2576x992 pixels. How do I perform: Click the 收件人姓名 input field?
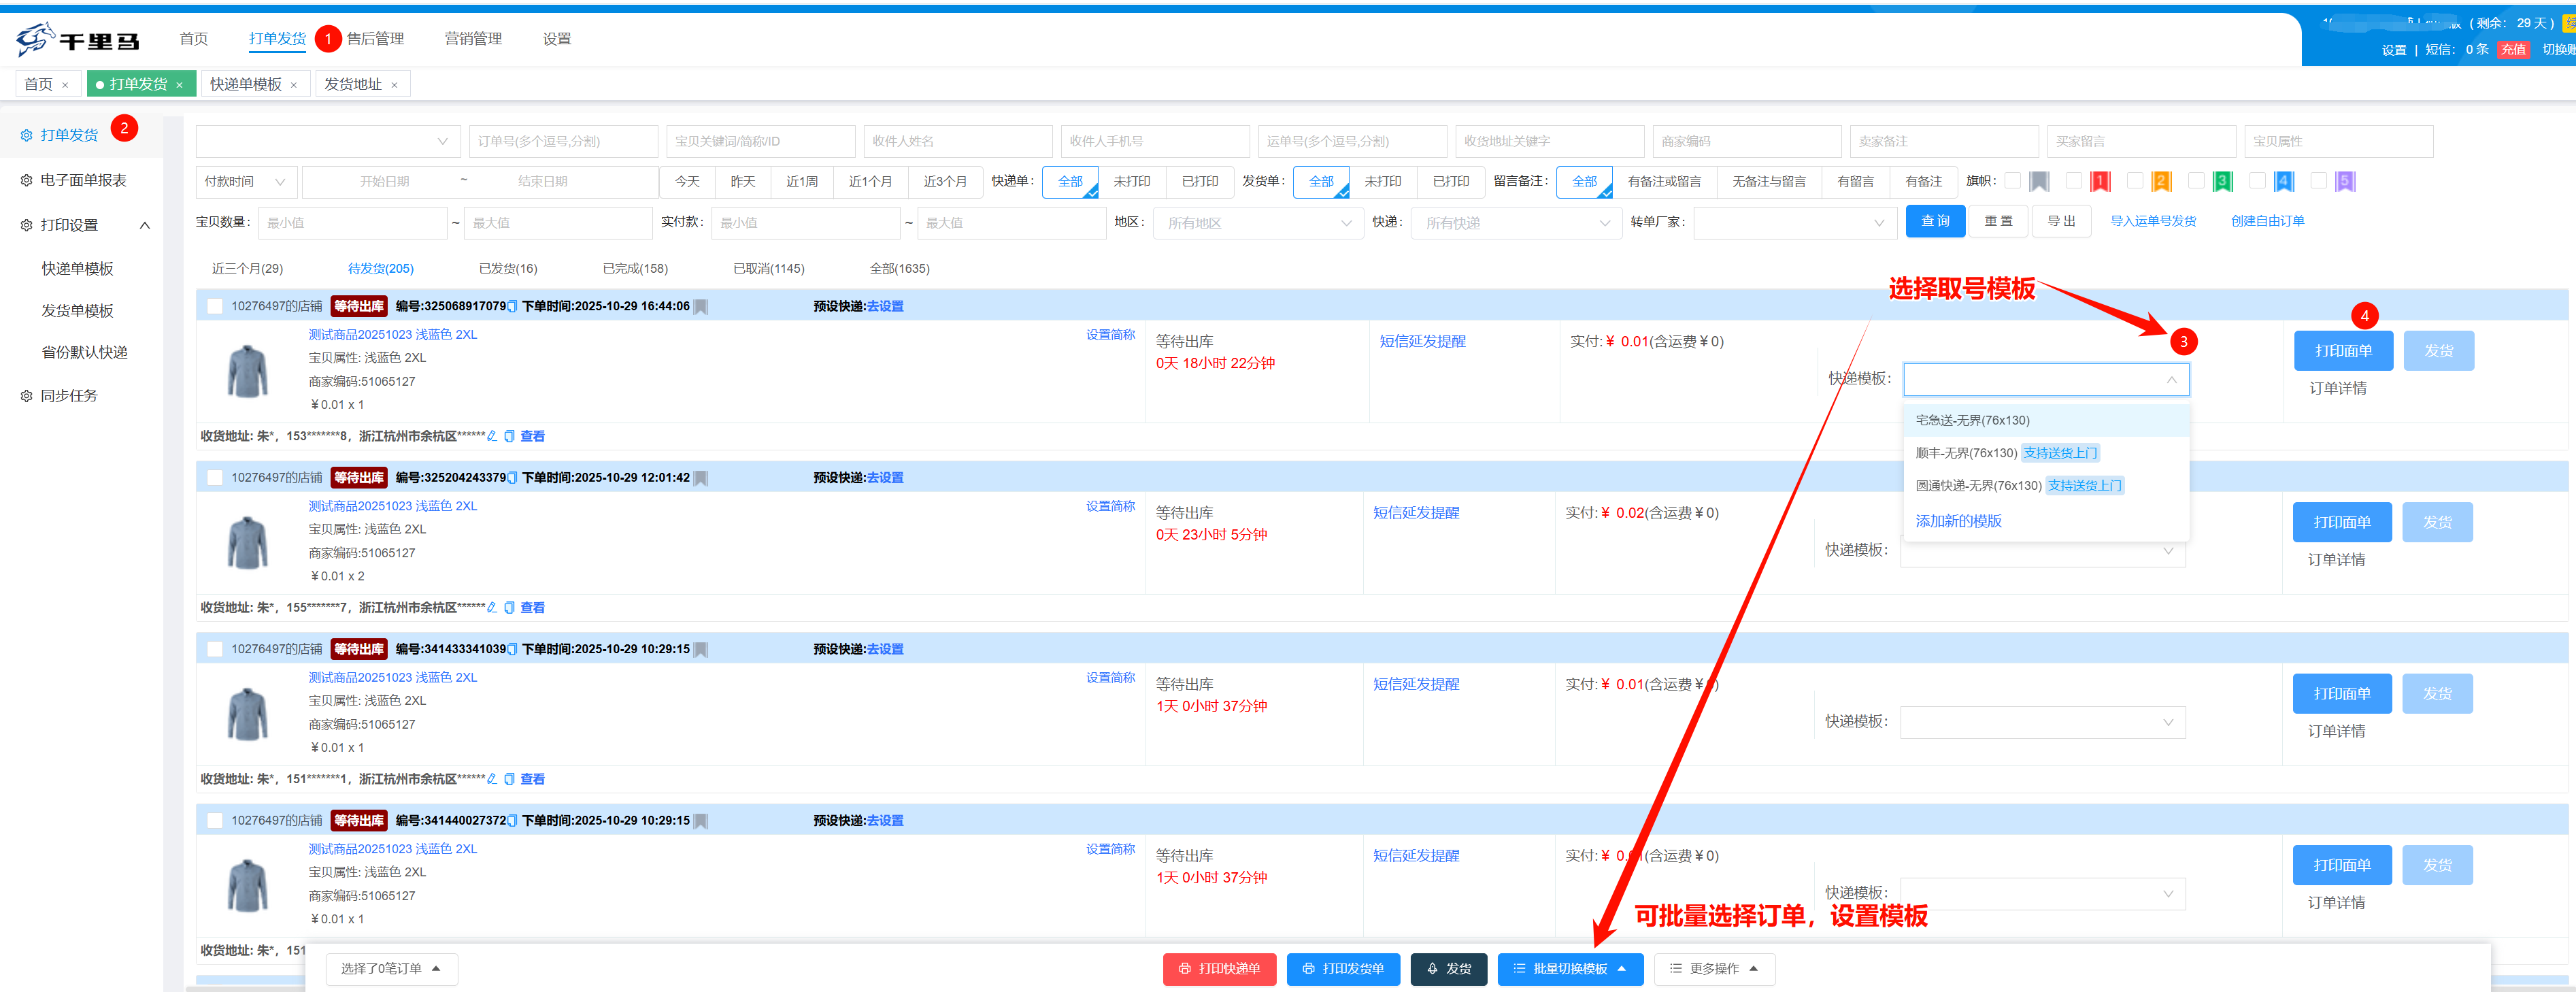pos(957,141)
